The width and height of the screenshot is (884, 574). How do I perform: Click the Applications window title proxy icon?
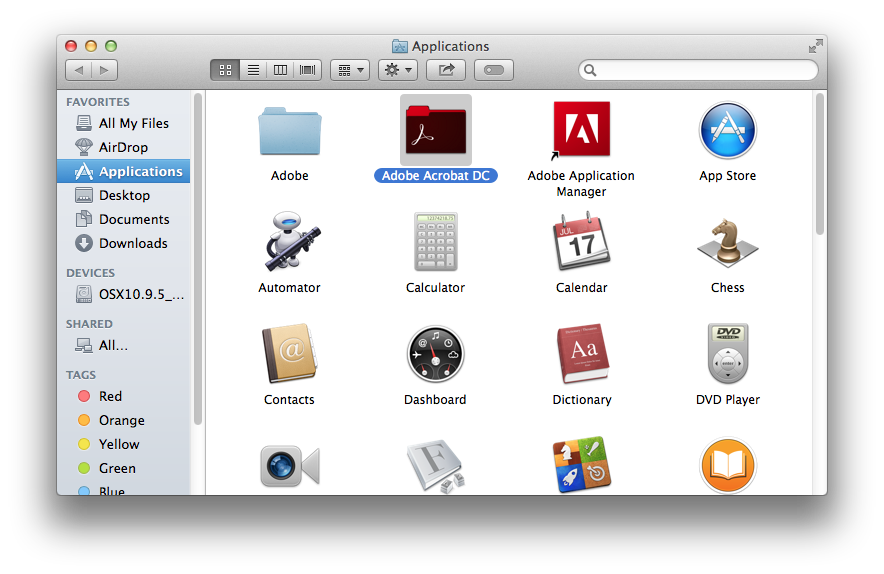[400, 46]
